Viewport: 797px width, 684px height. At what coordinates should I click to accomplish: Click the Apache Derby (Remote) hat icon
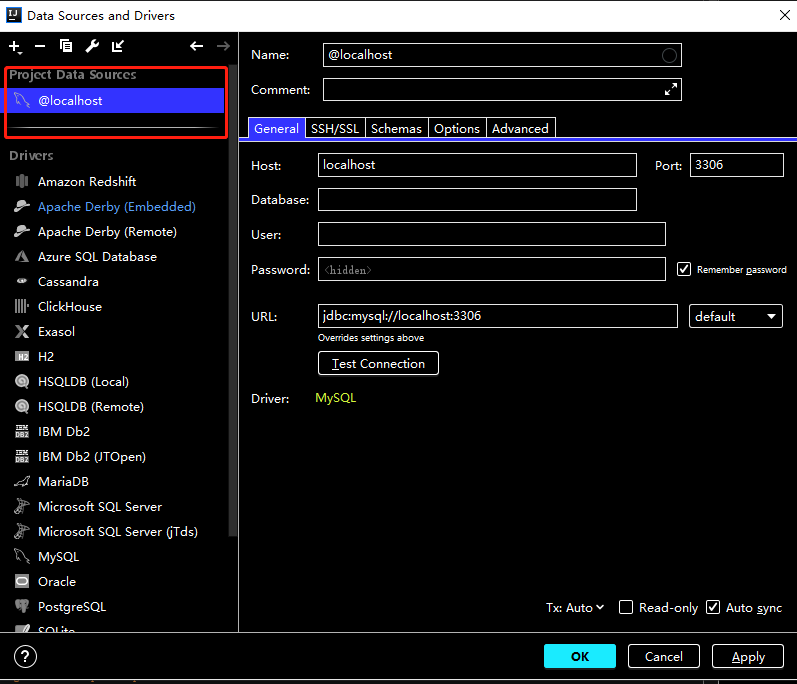tap(22, 231)
